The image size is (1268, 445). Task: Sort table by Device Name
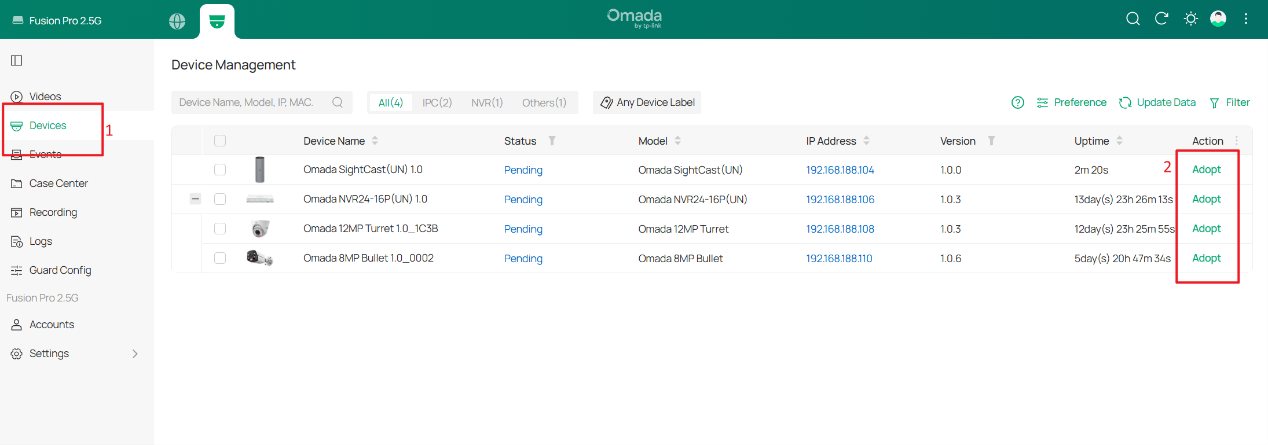(x=375, y=141)
